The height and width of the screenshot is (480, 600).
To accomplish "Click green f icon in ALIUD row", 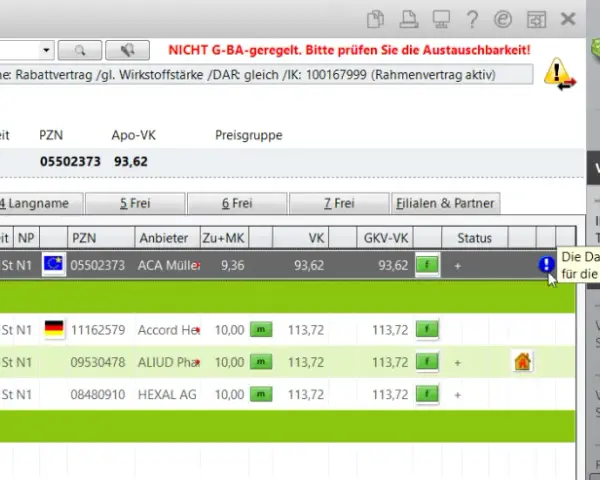I will (427, 362).
